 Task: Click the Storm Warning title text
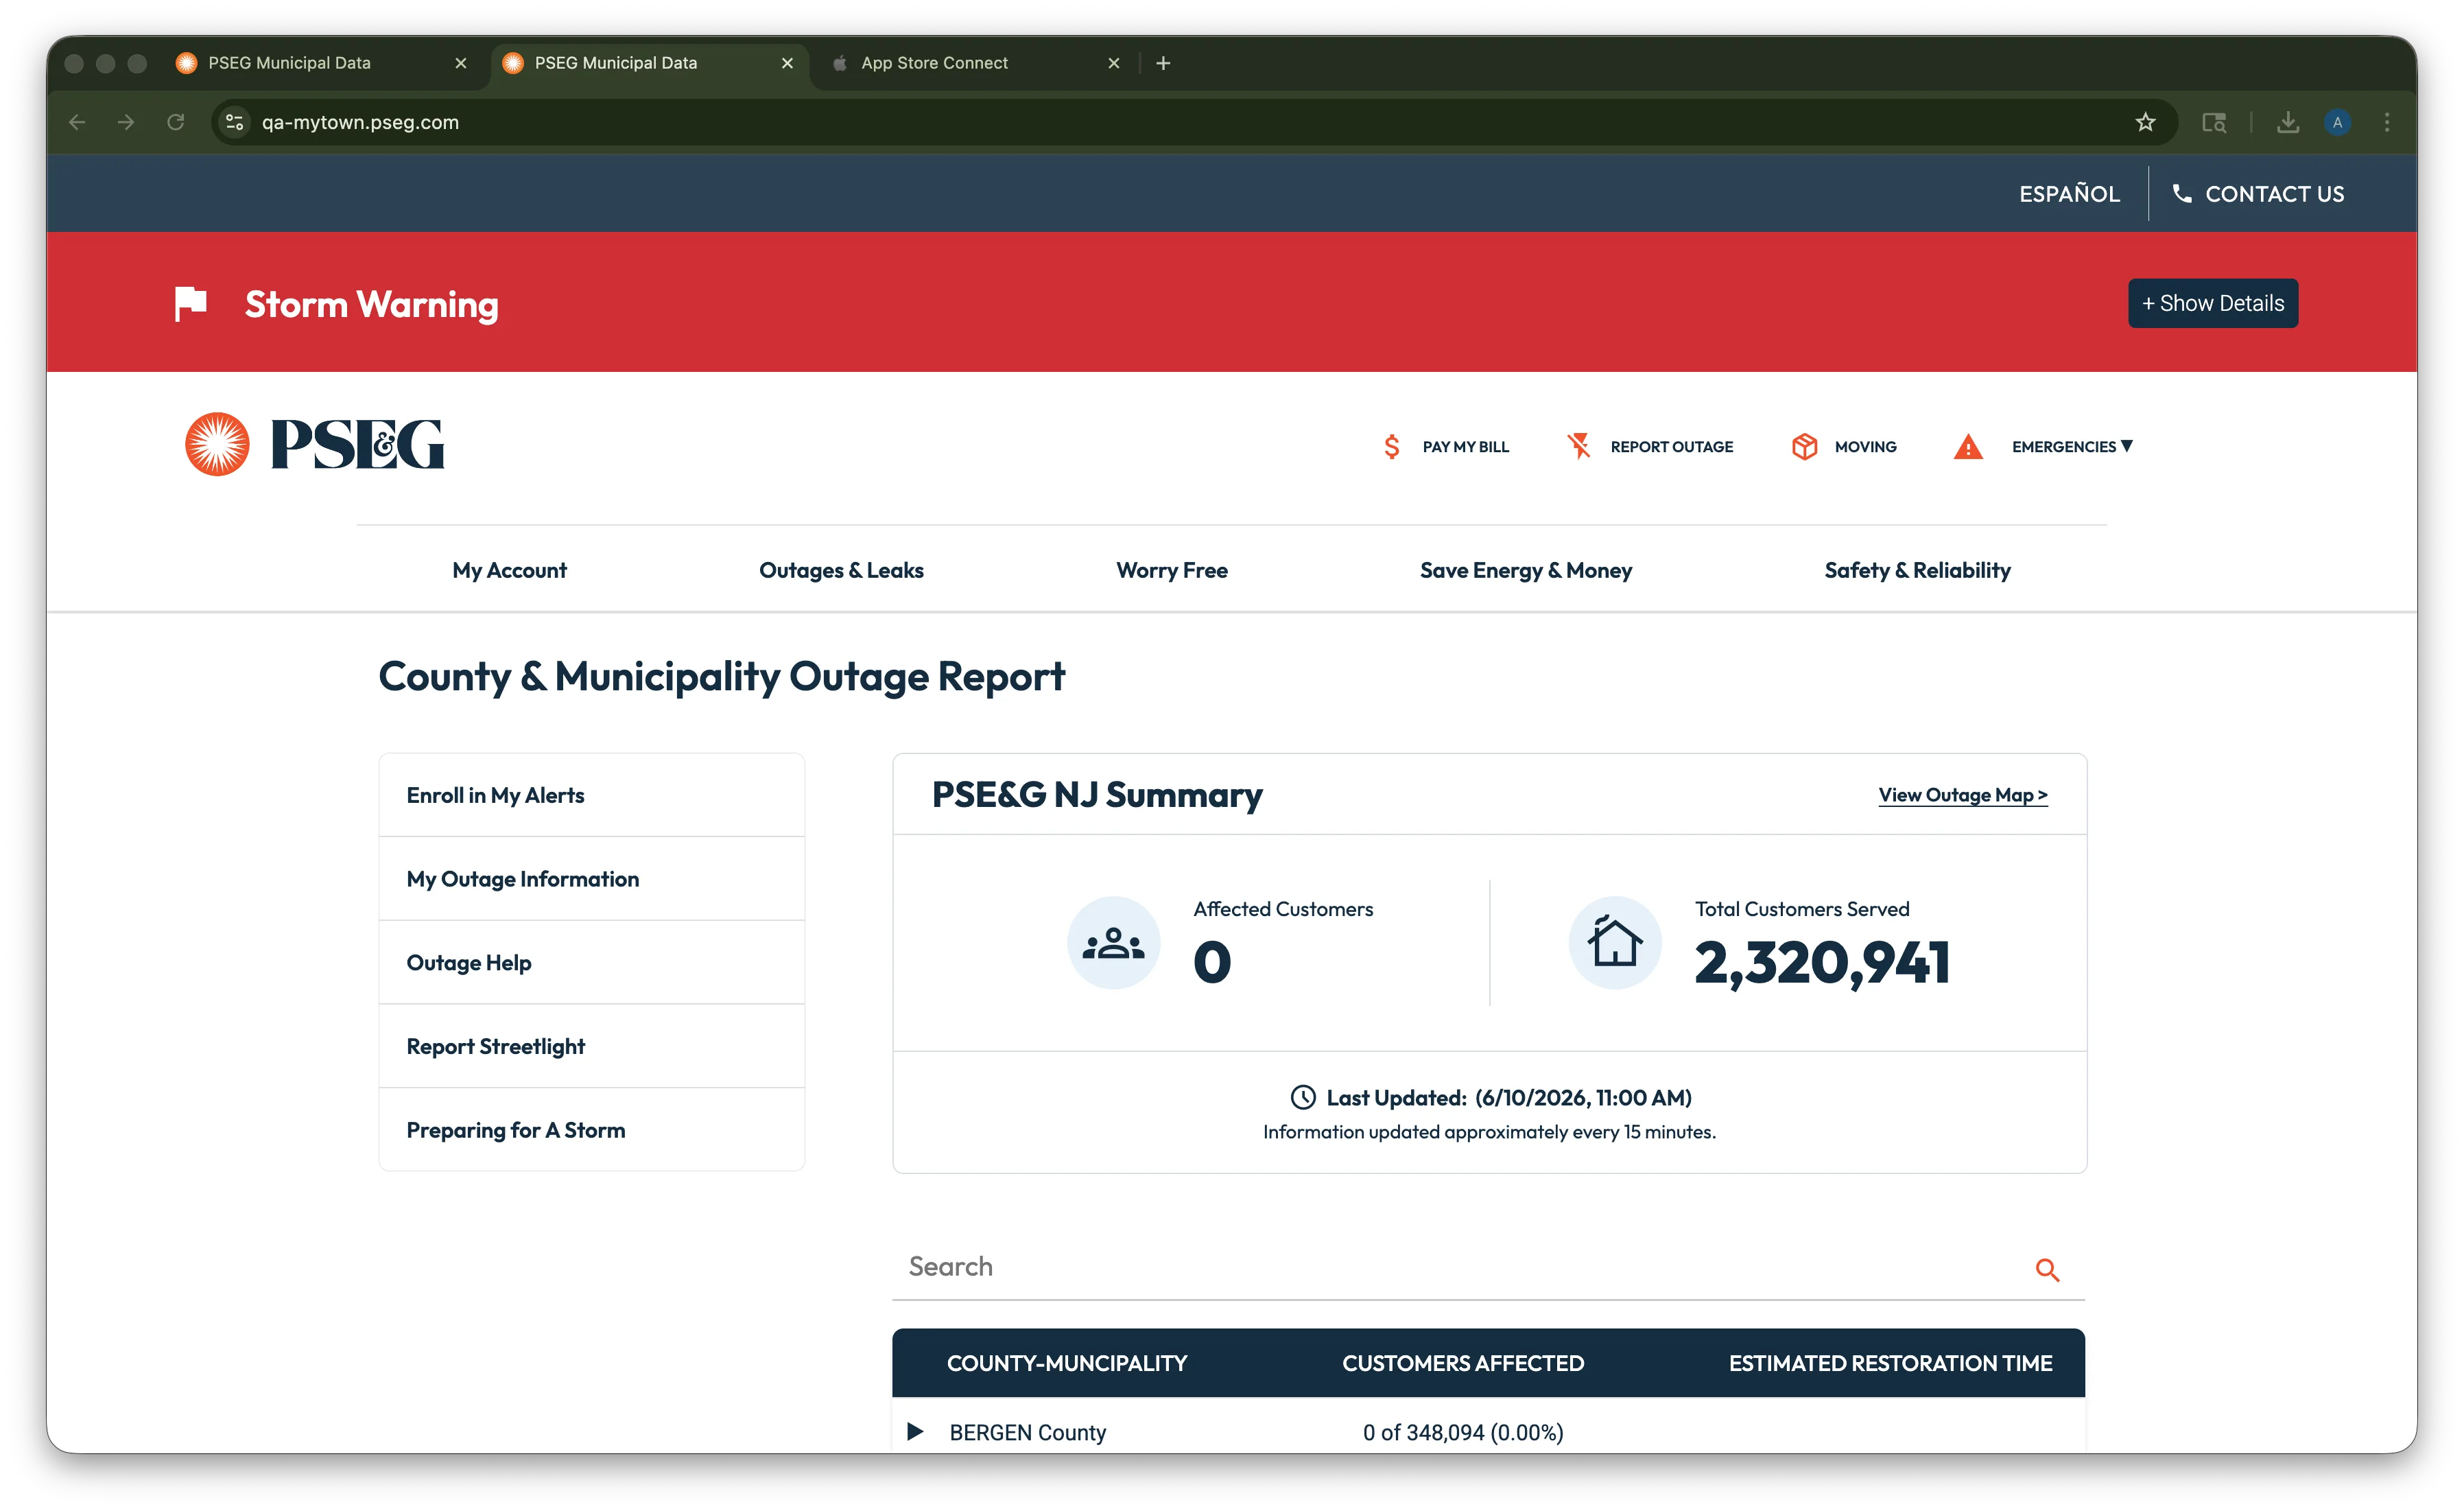pyautogui.click(x=371, y=304)
